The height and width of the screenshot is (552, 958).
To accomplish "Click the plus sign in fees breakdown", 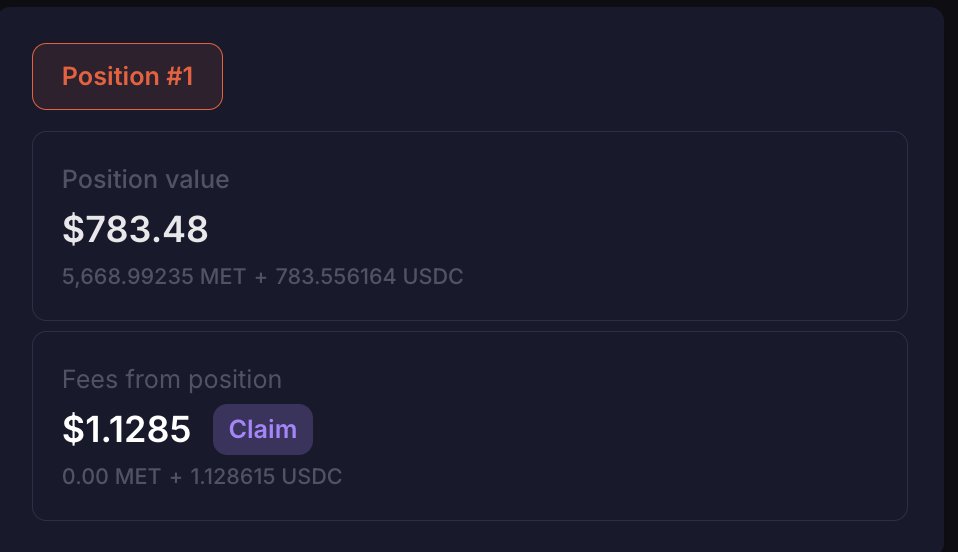I will 176,477.
